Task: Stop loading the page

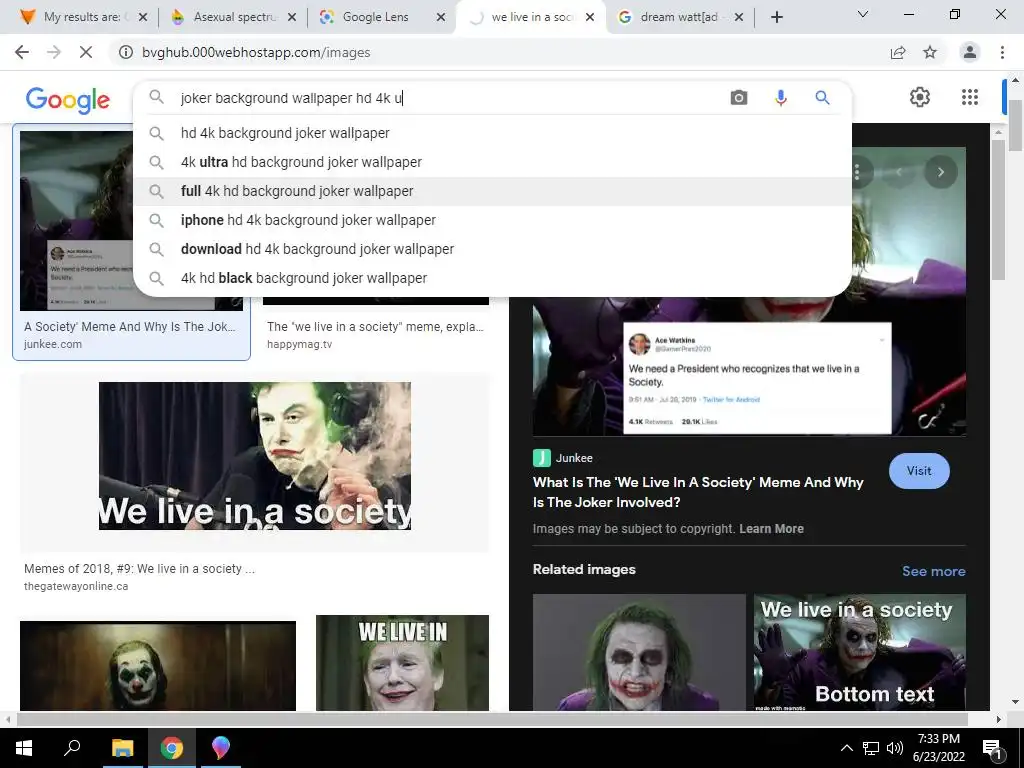Action: click(86, 52)
